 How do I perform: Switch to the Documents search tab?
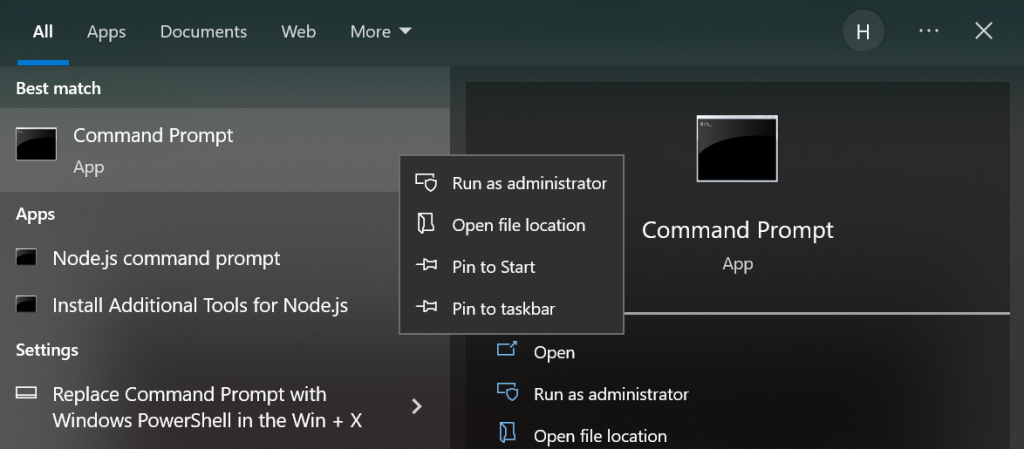coord(203,32)
